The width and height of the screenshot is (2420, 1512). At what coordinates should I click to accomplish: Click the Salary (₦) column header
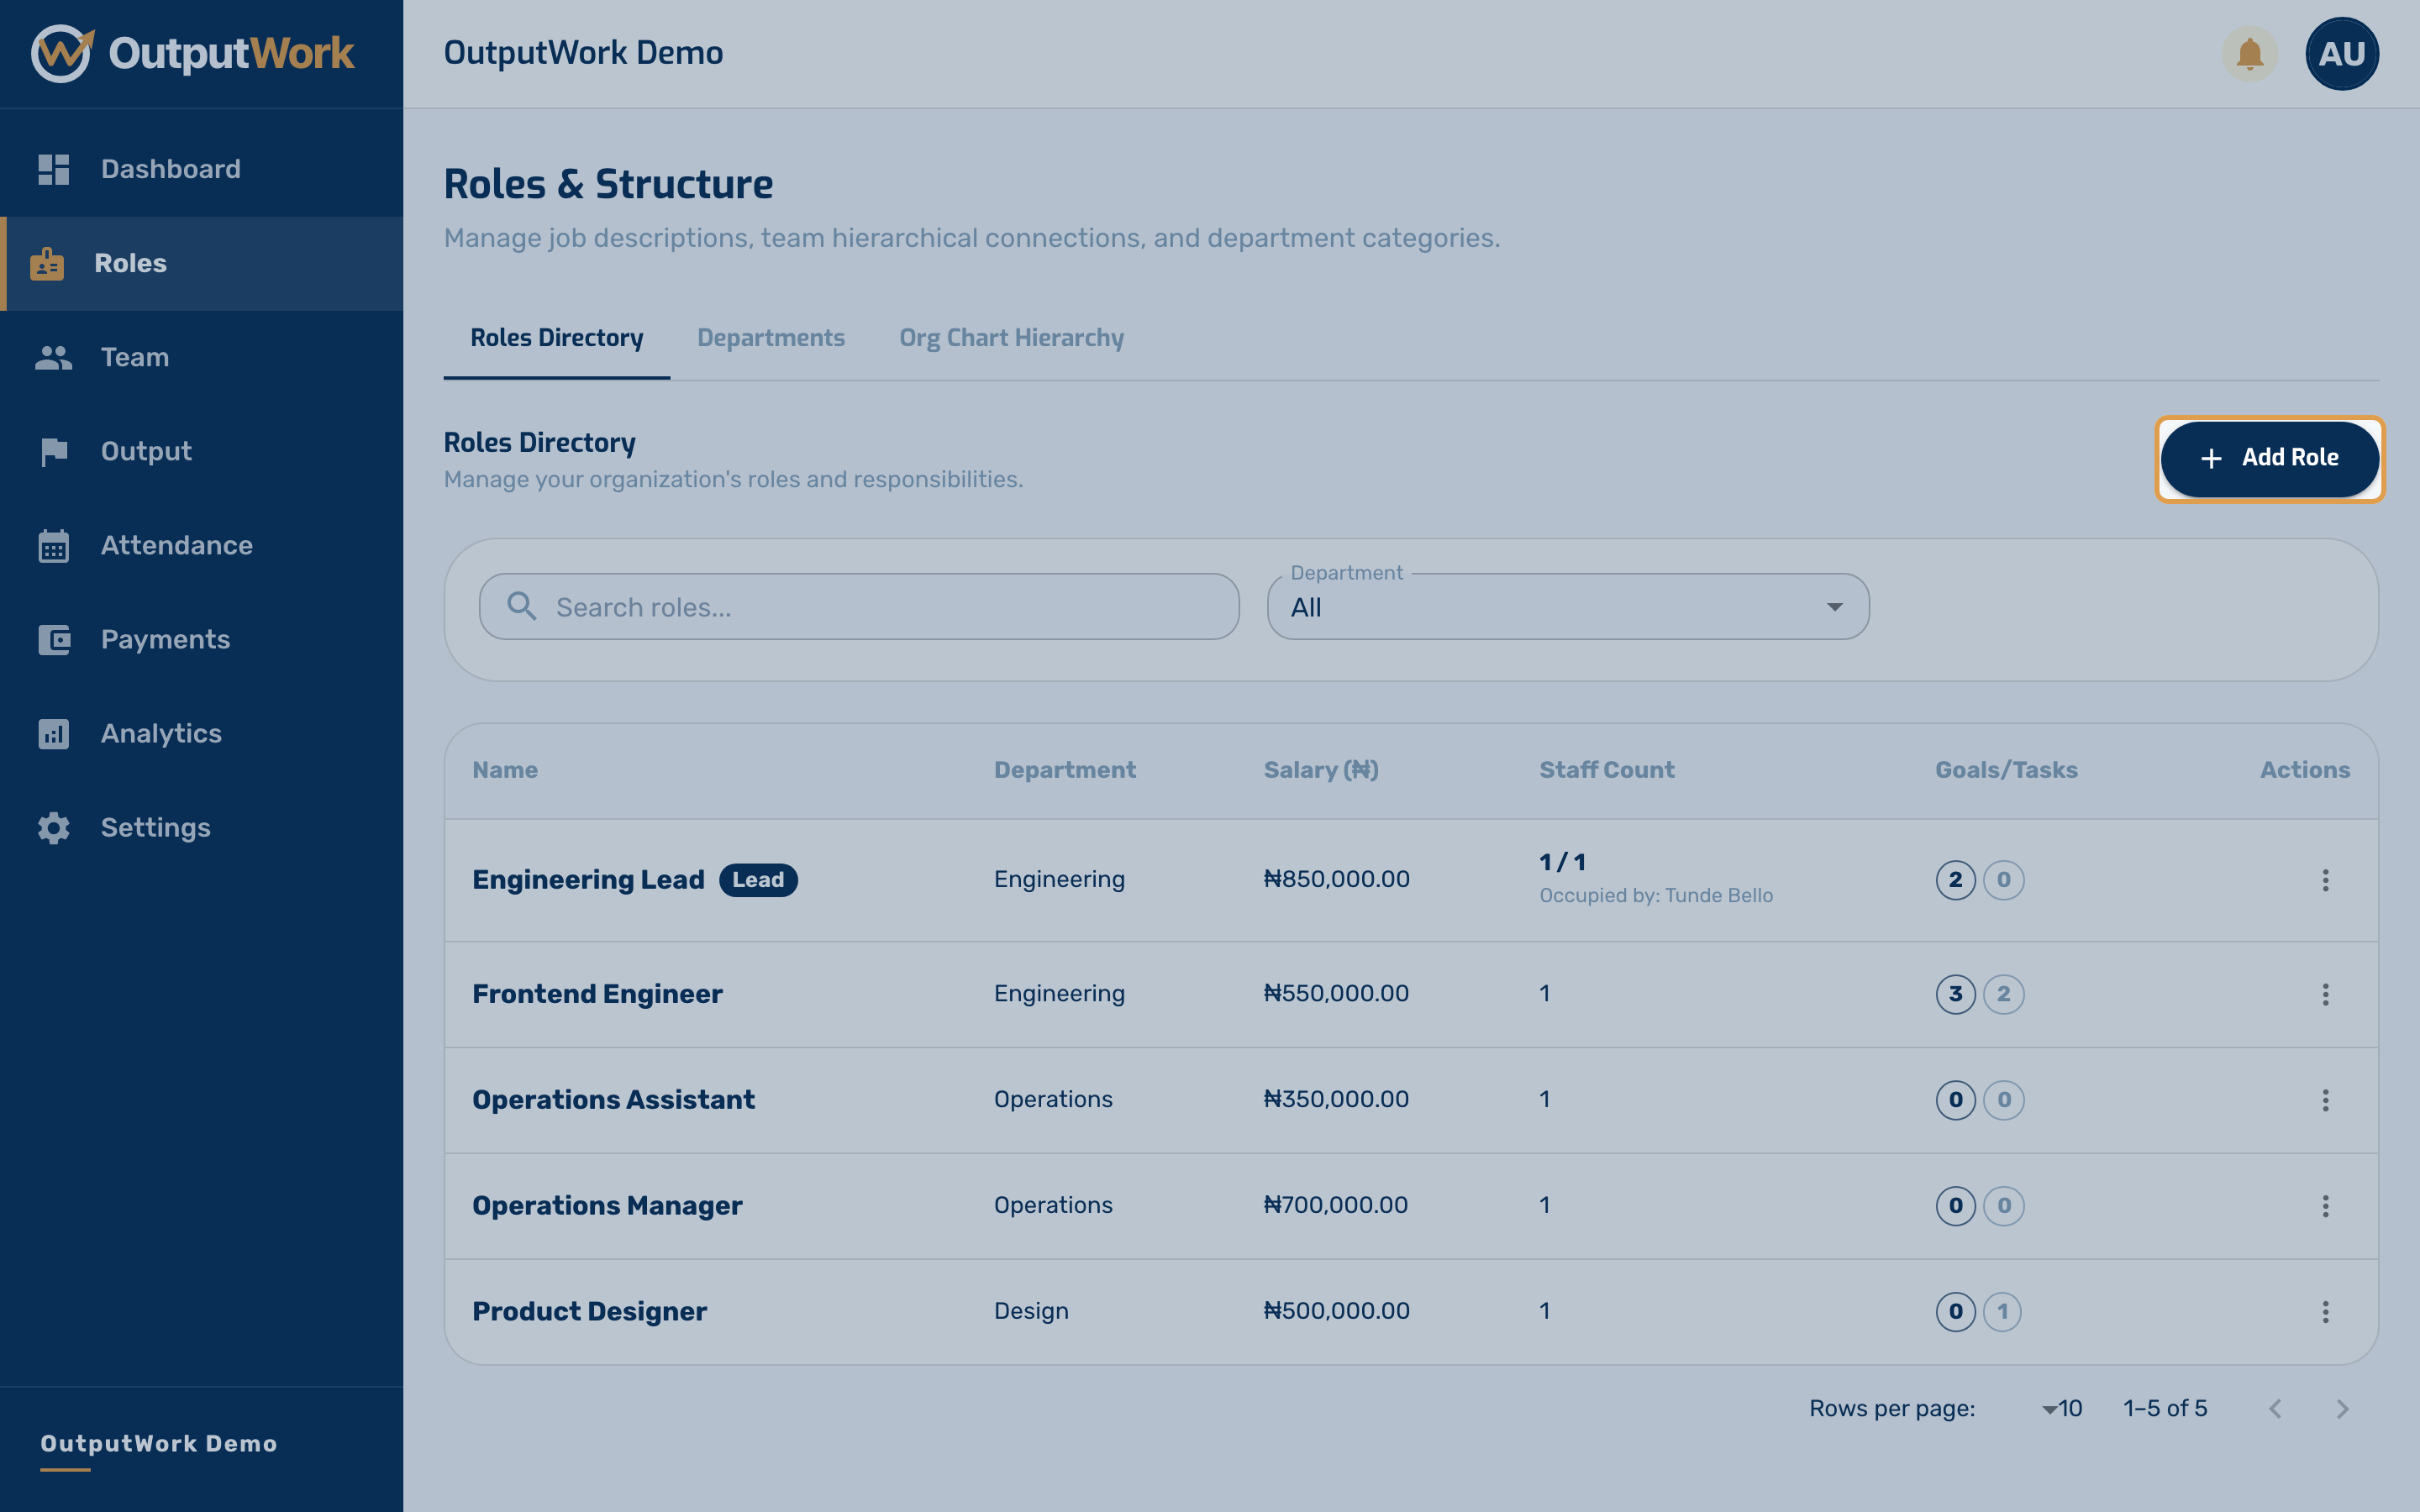click(x=1321, y=770)
